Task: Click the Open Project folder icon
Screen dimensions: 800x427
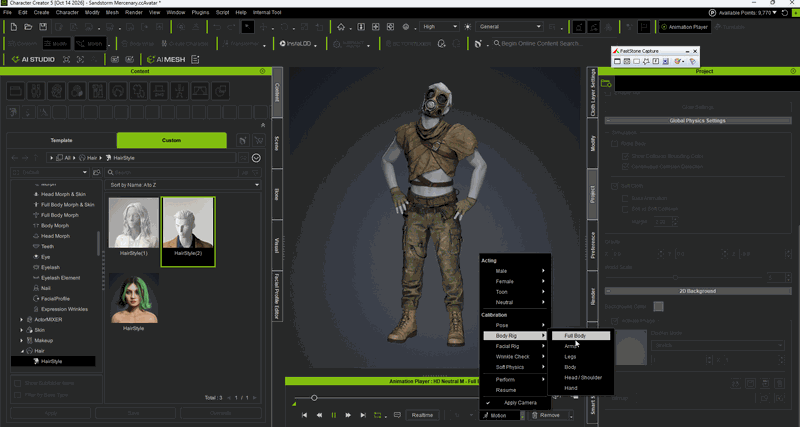Action: tap(29, 27)
